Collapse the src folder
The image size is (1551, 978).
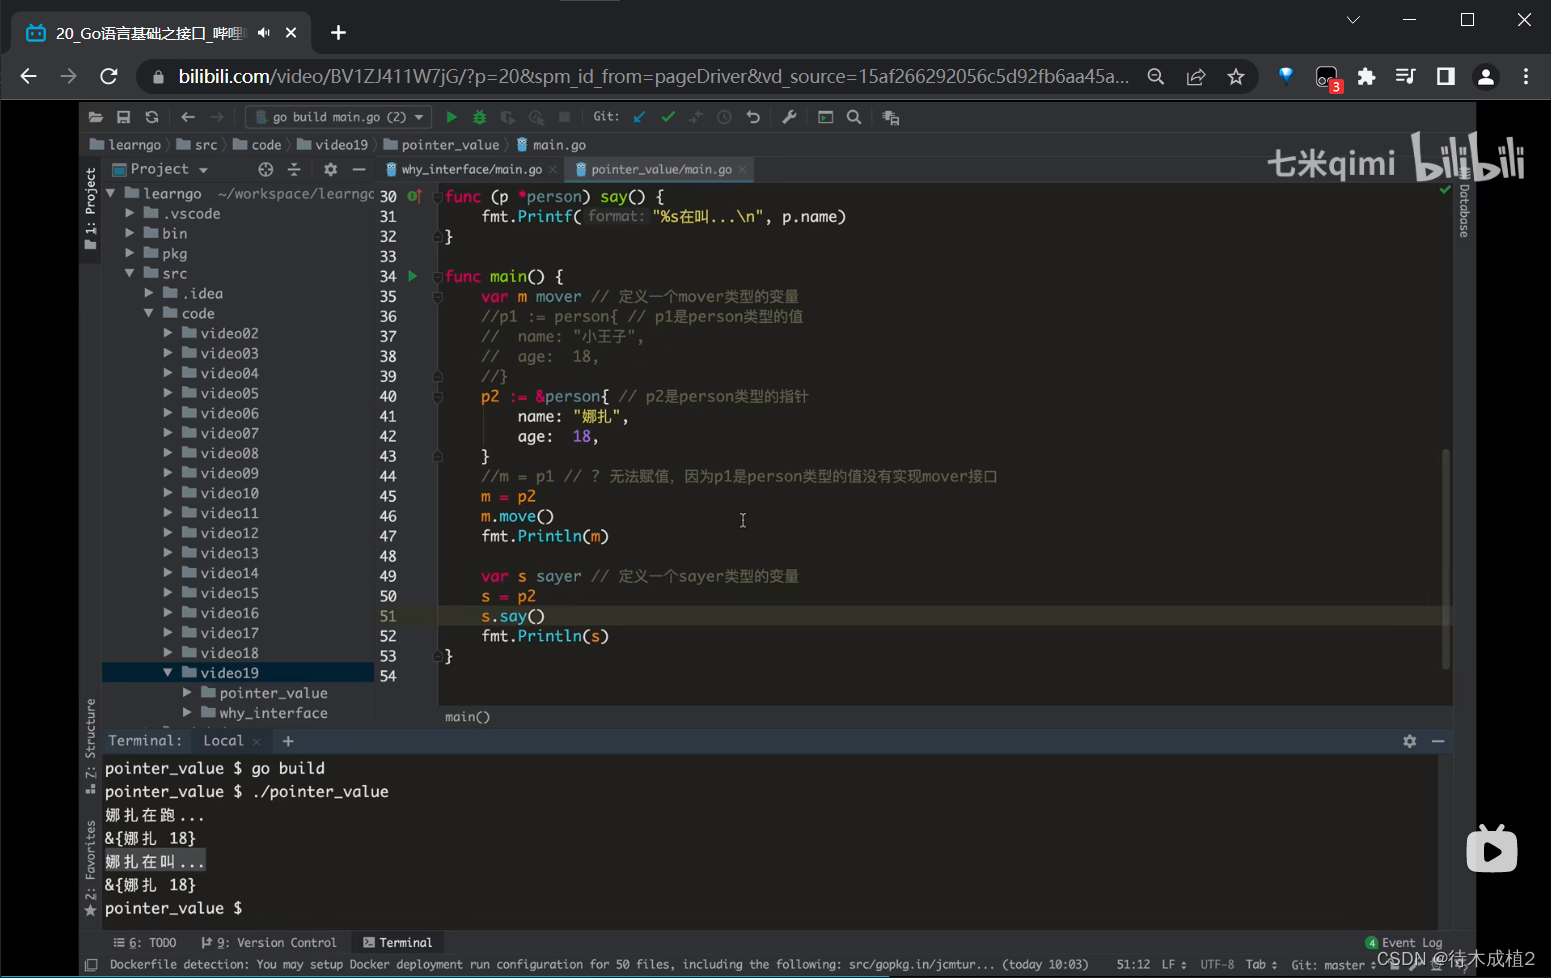coord(130,273)
